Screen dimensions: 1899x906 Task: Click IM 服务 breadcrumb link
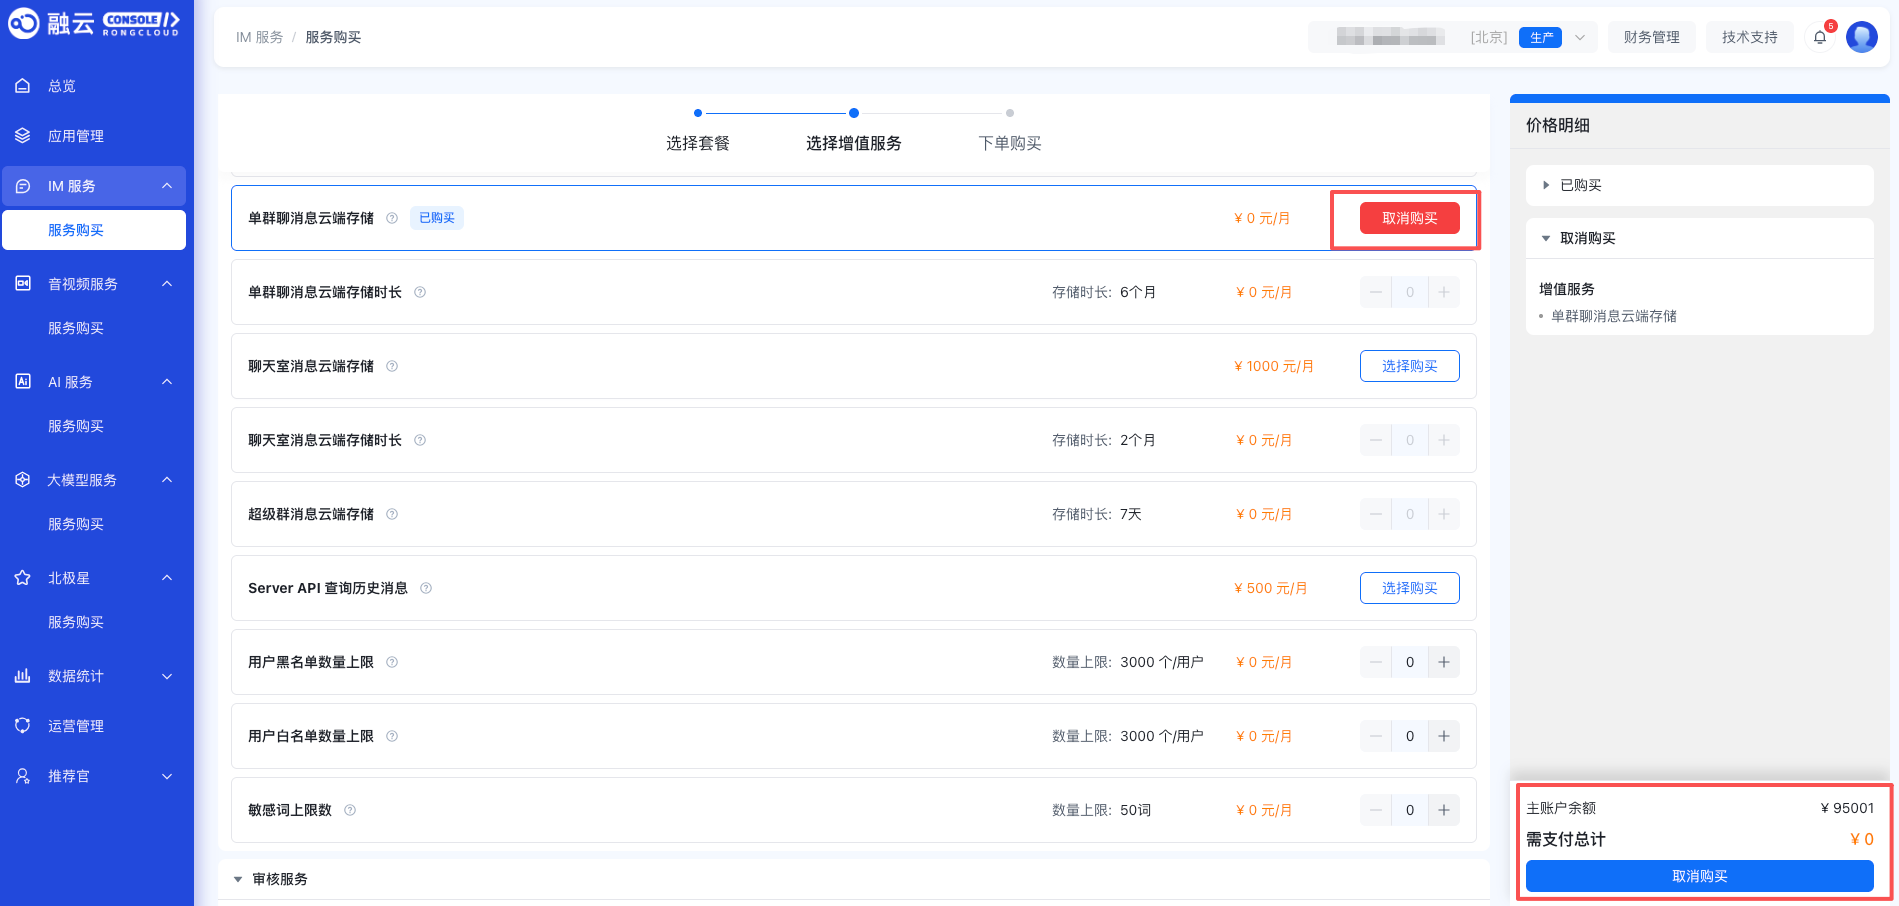260,37
